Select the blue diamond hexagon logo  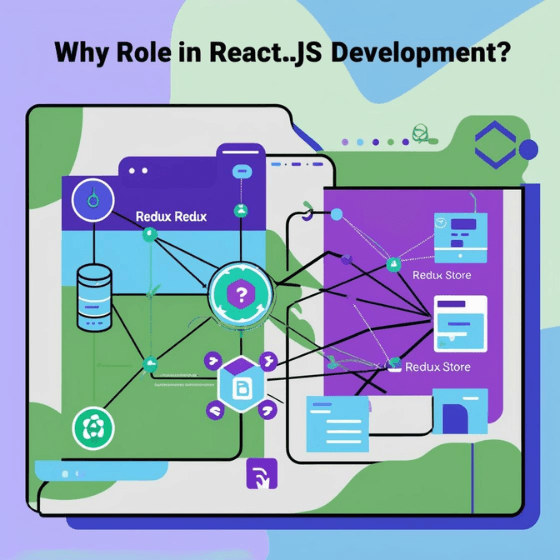click(495, 145)
